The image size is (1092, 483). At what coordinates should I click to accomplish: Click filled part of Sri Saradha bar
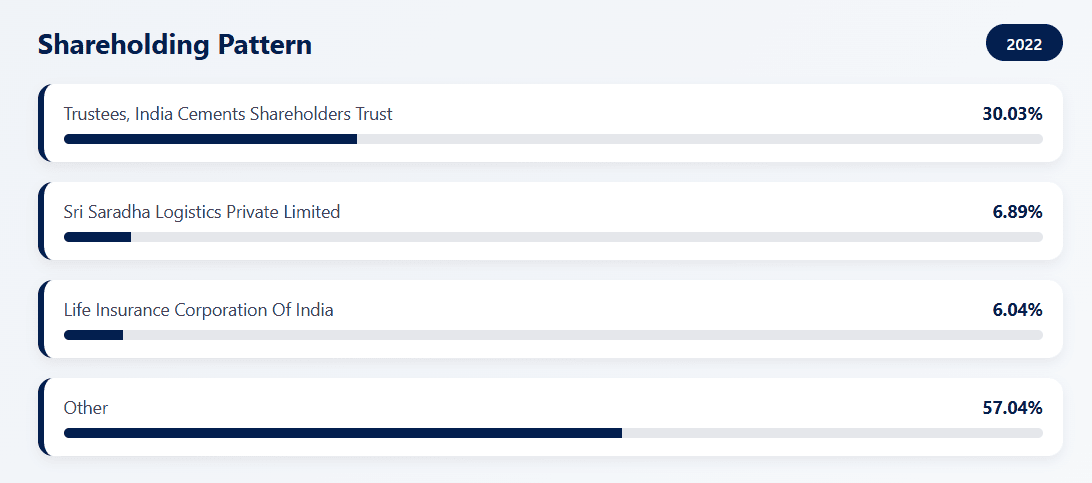pyautogui.click(x=97, y=237)
